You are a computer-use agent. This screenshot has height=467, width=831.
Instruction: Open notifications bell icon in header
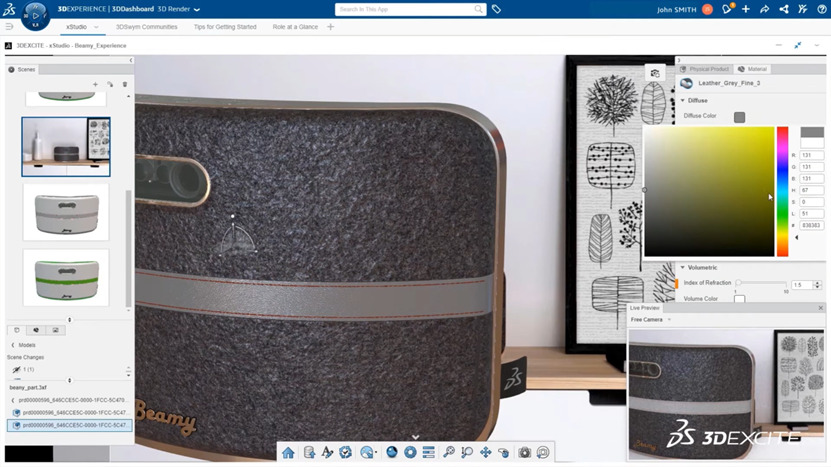[x=727, y=9]
